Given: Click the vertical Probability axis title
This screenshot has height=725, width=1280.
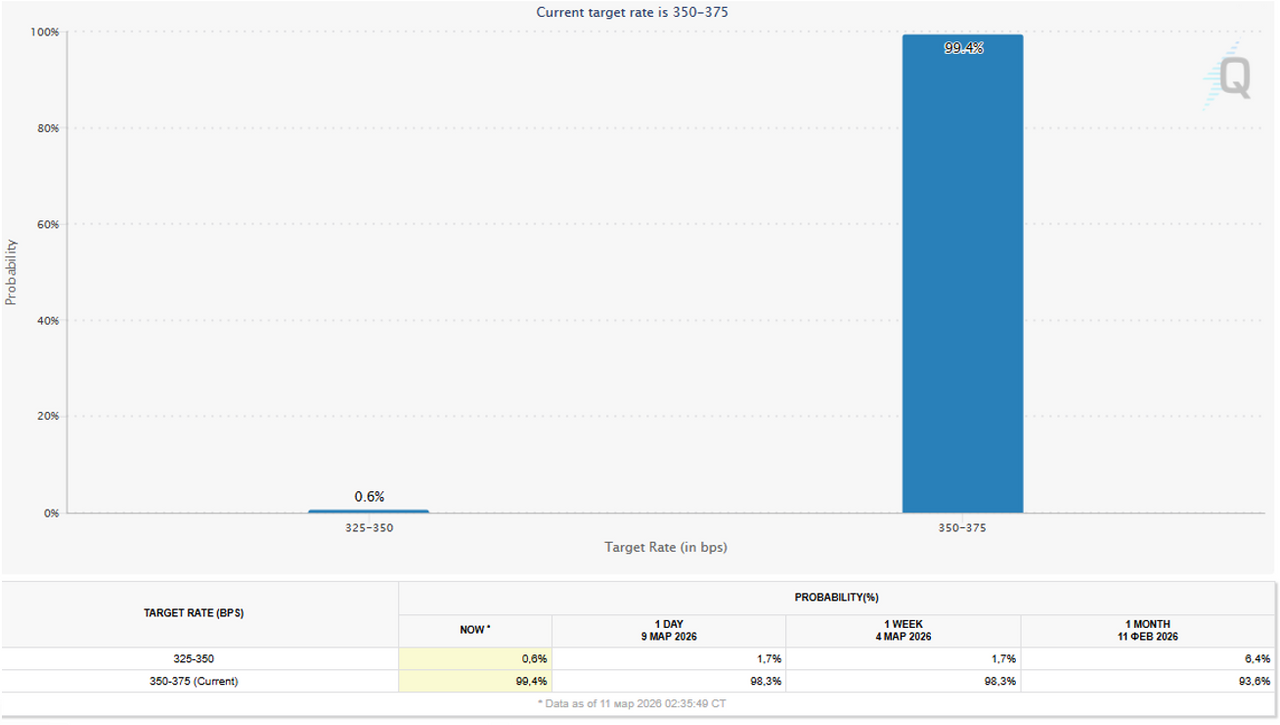Looking at the screenshot, I should (11, 272).
